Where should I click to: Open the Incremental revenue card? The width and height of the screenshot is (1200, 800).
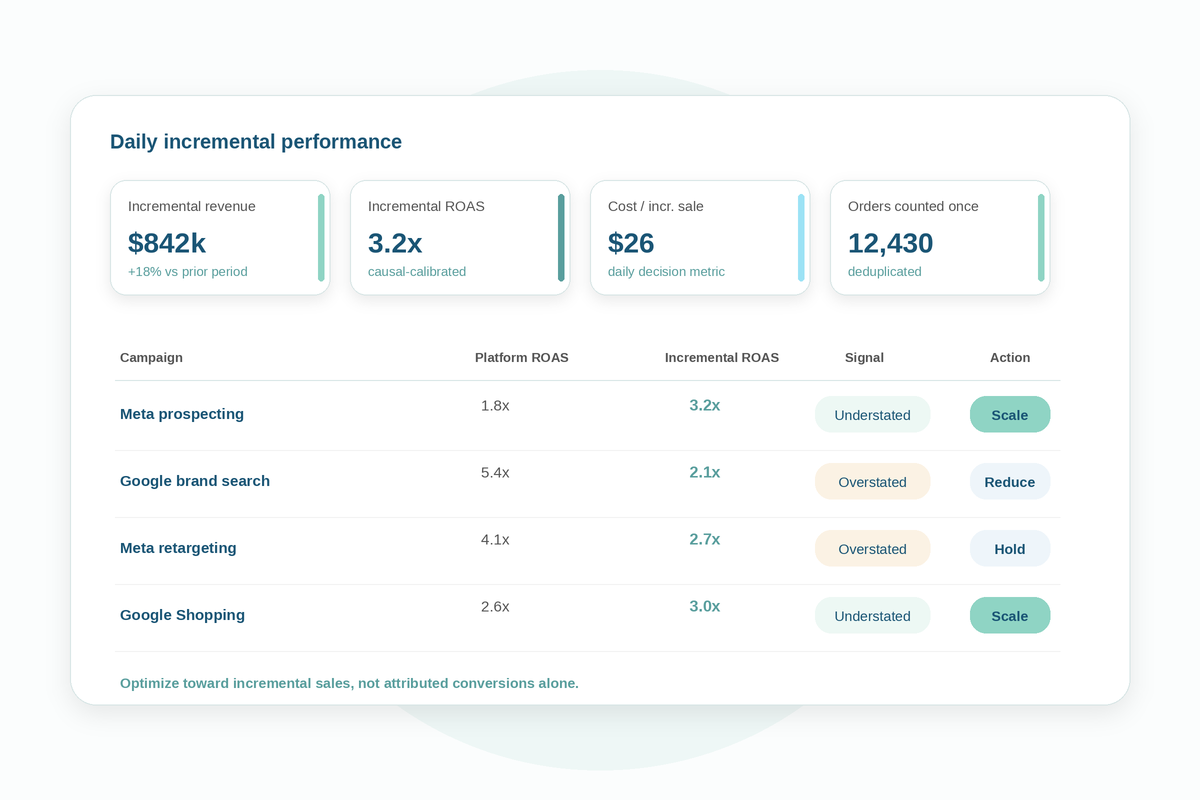click(220, 238)
